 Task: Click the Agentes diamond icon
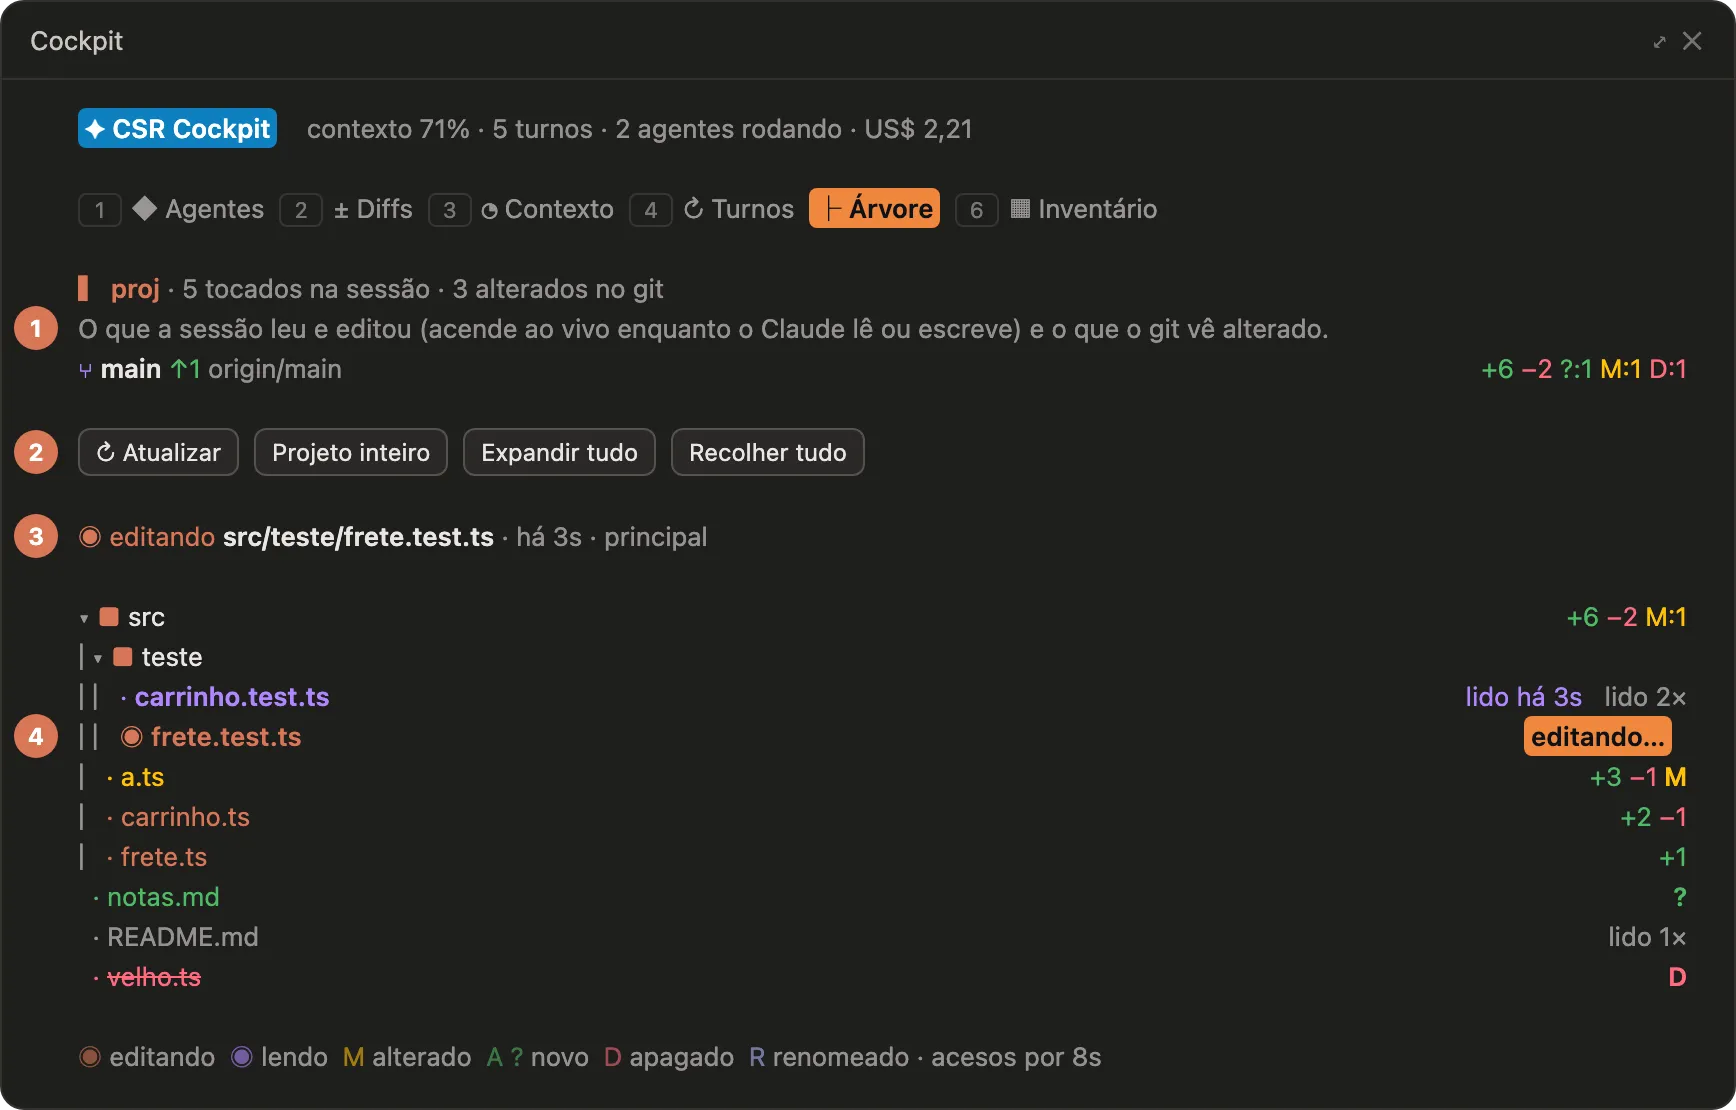pos(145,208)
